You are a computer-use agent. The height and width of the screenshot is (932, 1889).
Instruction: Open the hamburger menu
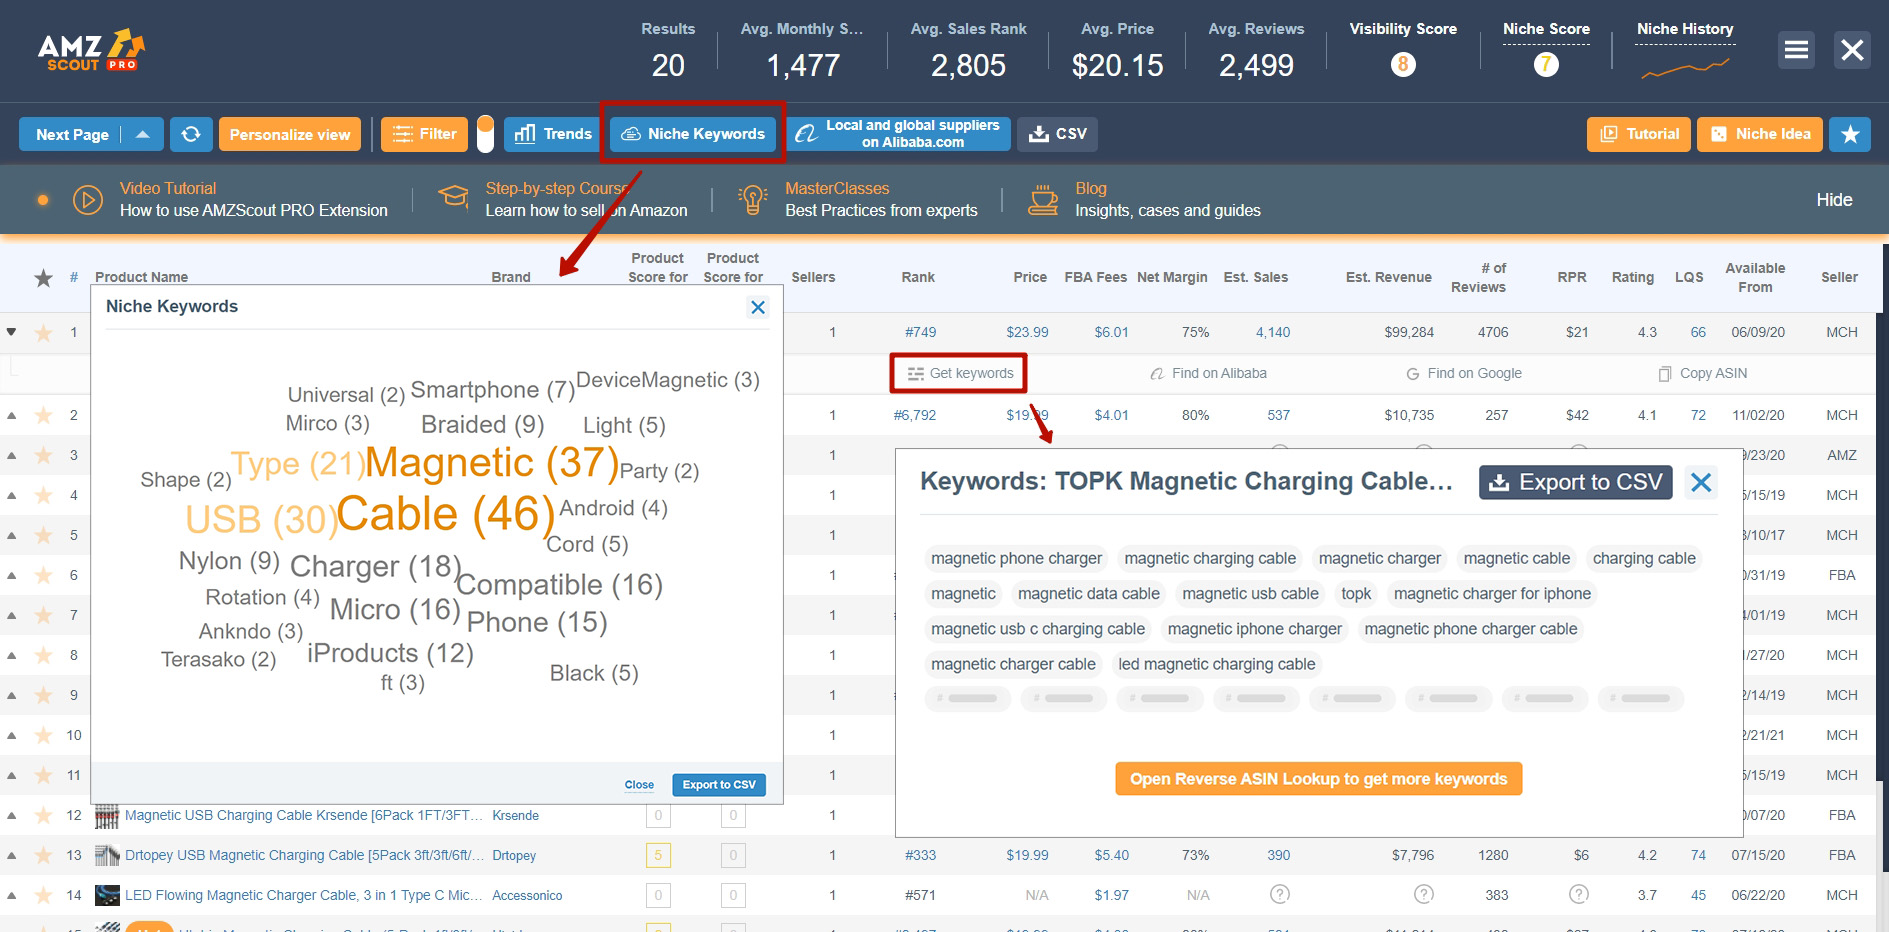pos(1795,49)
